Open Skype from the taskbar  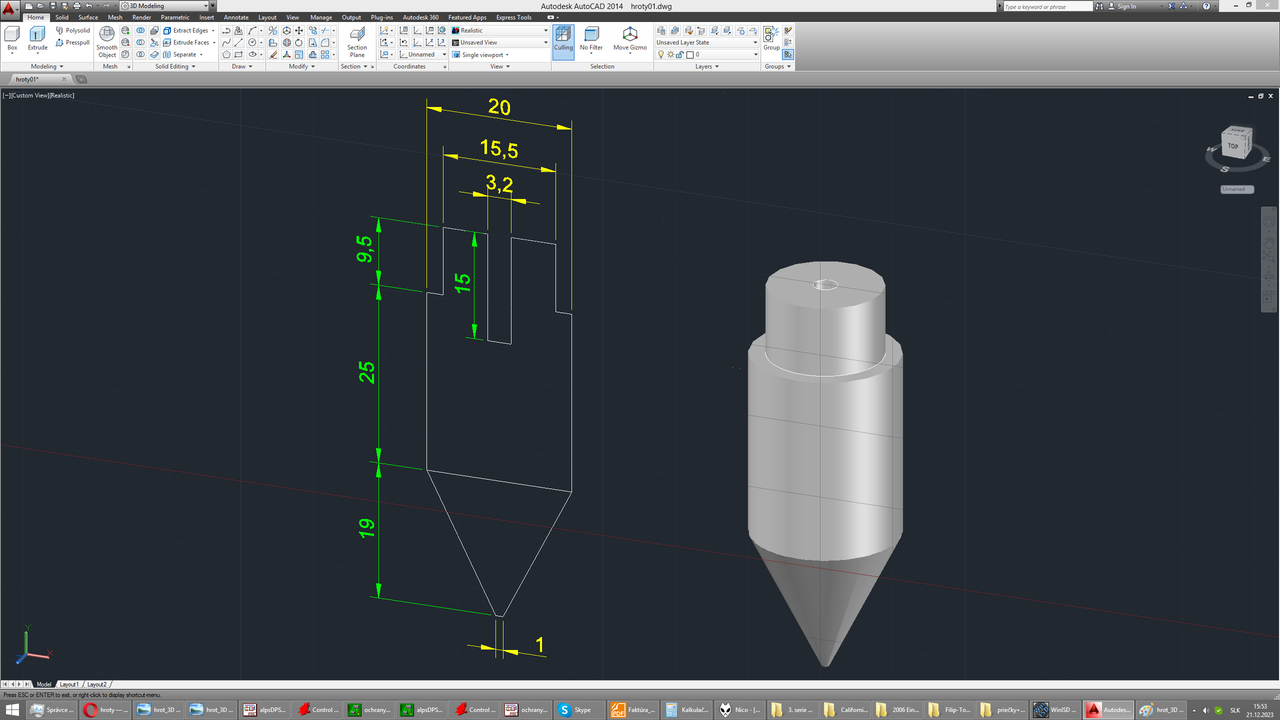(580, 709)
